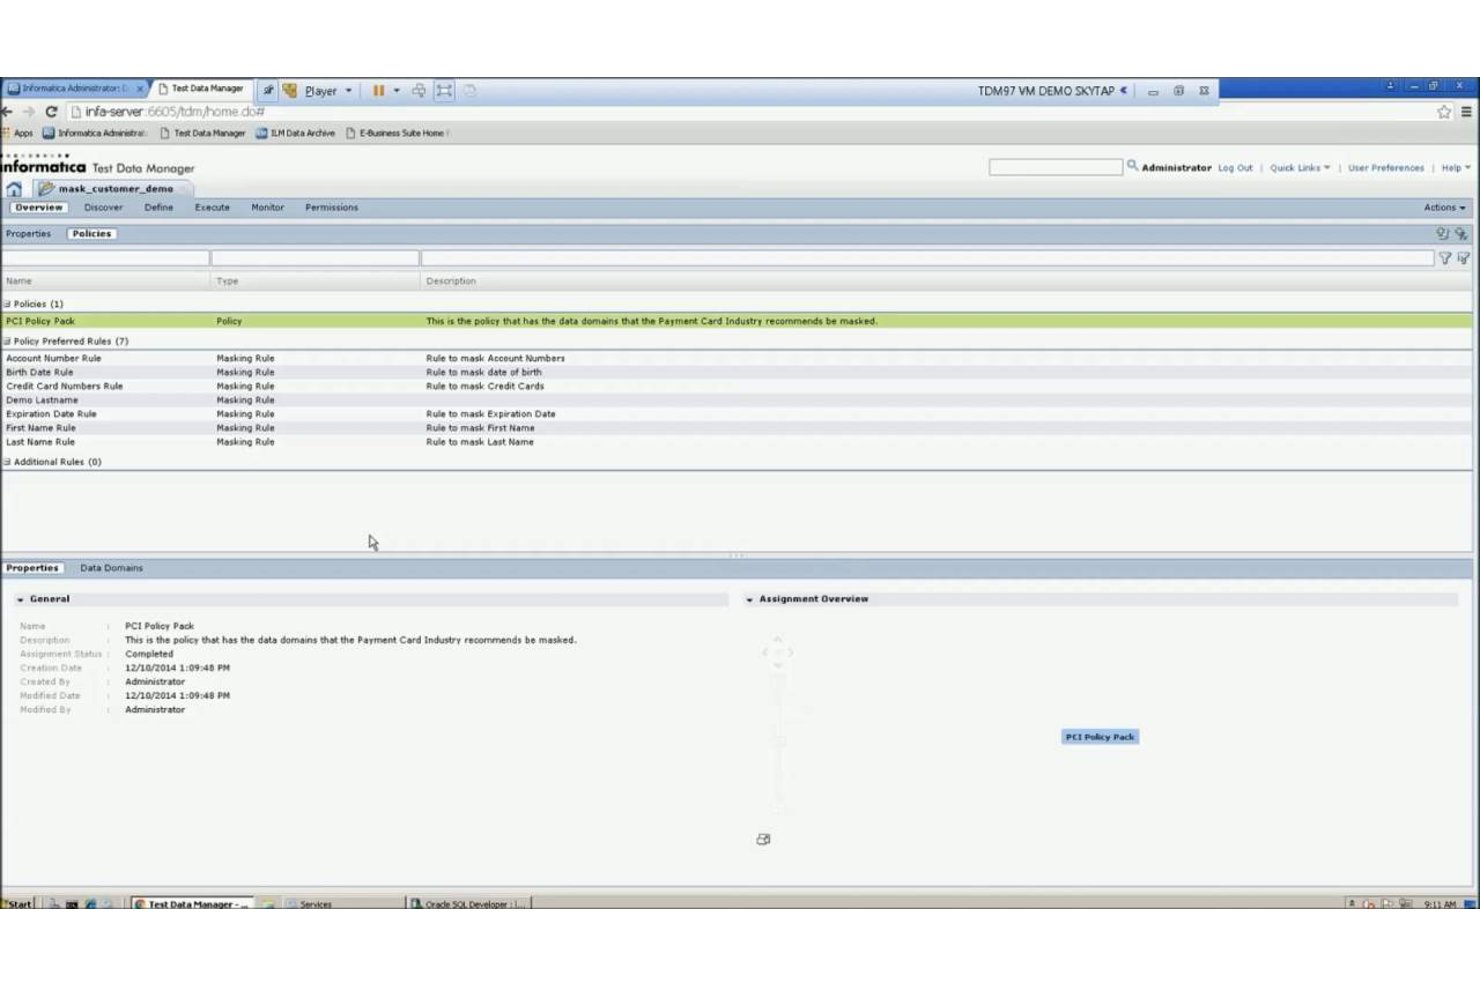Open the ILM Data Archive bookmark
The image size is (1480, 987).
click(x=296, y=133)
